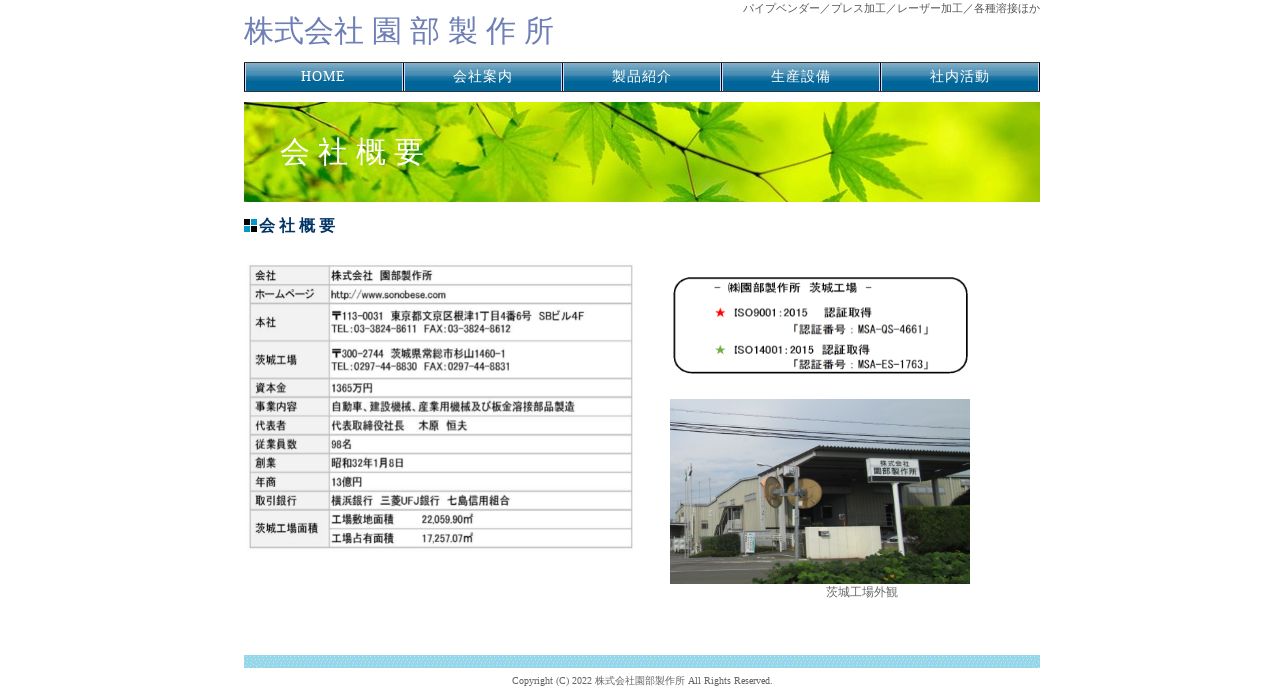Click the company overview table image
The width and height of the screenshot is (1284, 696).
441,406
